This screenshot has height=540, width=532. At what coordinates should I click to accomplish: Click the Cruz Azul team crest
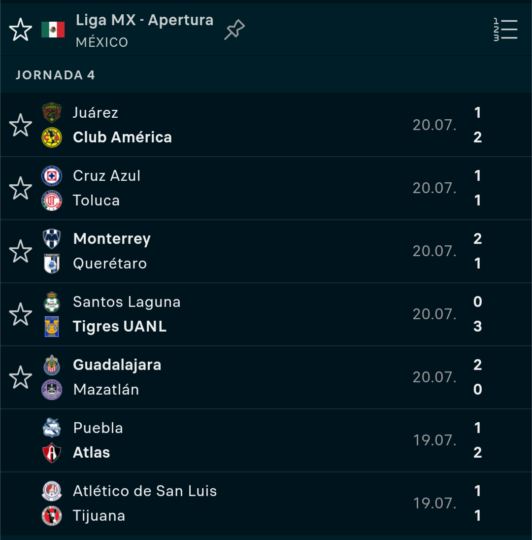52,176
